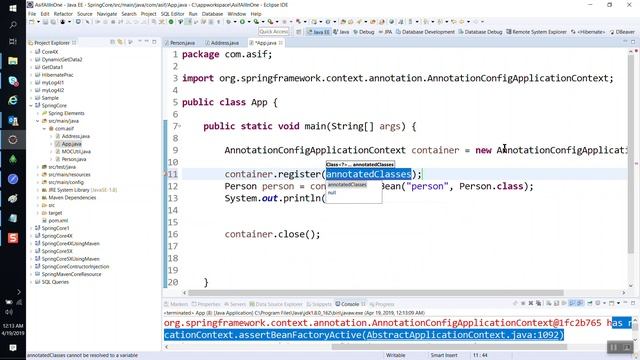Open the Properties view tab
The height and width of the screenshot is (360, 640).
point(206,304)
